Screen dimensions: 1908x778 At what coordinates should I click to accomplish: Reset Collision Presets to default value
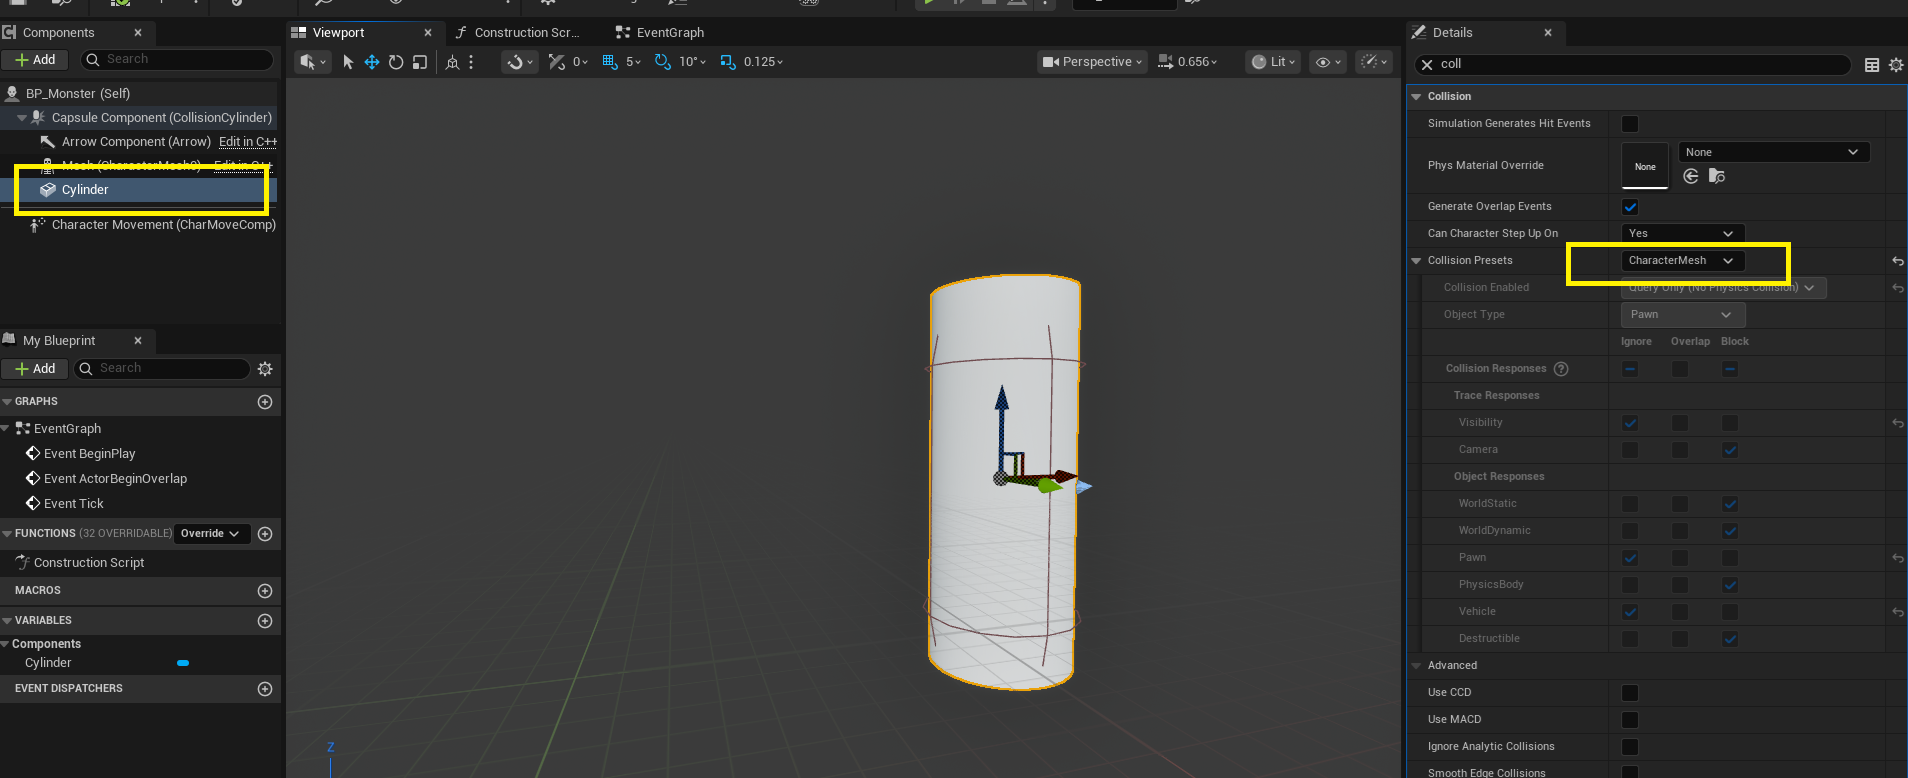click(1897, 261)
